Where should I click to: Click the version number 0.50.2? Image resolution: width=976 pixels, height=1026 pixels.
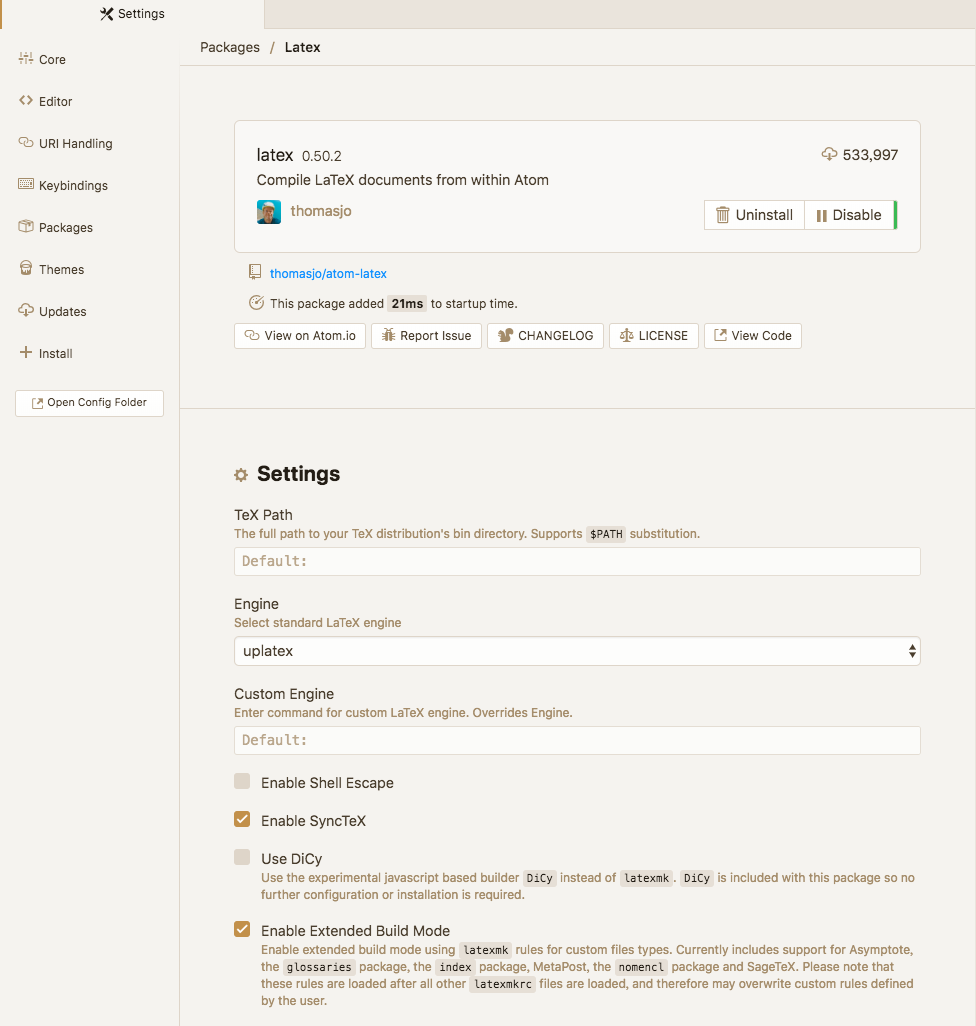[322, 156]
